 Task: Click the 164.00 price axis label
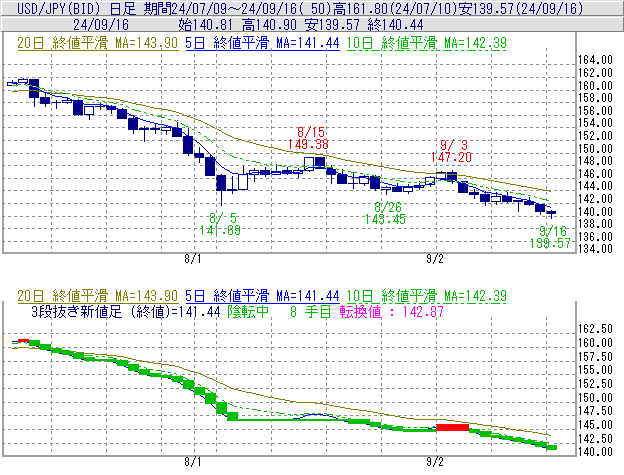[595, 60]
